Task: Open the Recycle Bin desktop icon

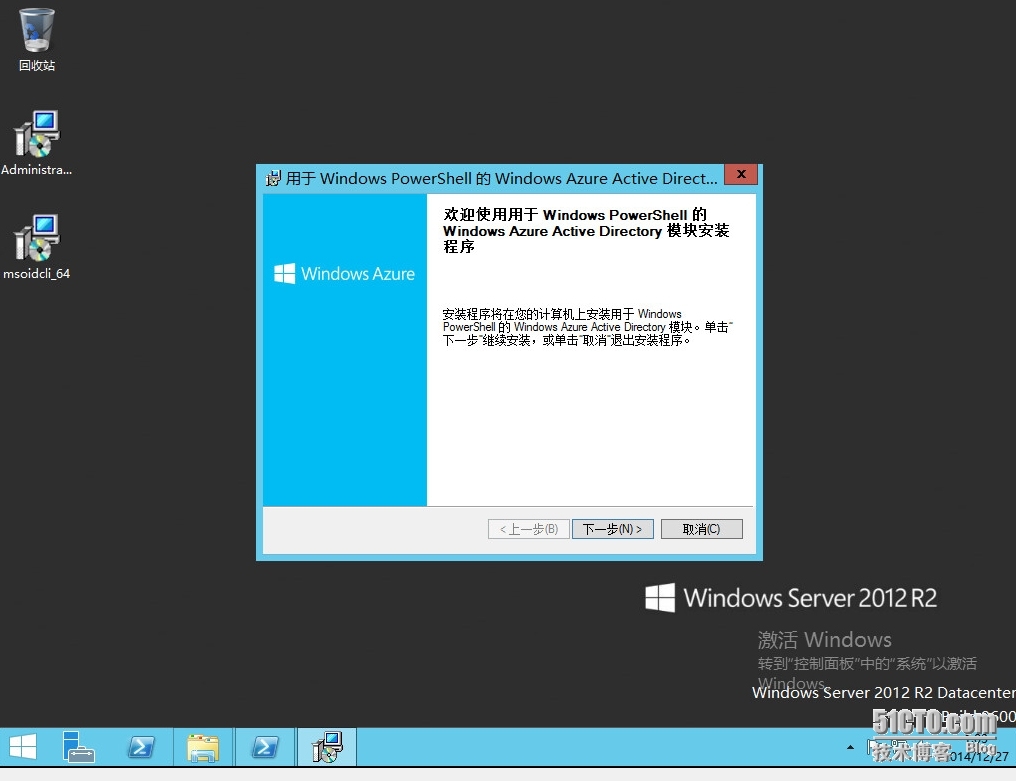Action: (36, 39)
